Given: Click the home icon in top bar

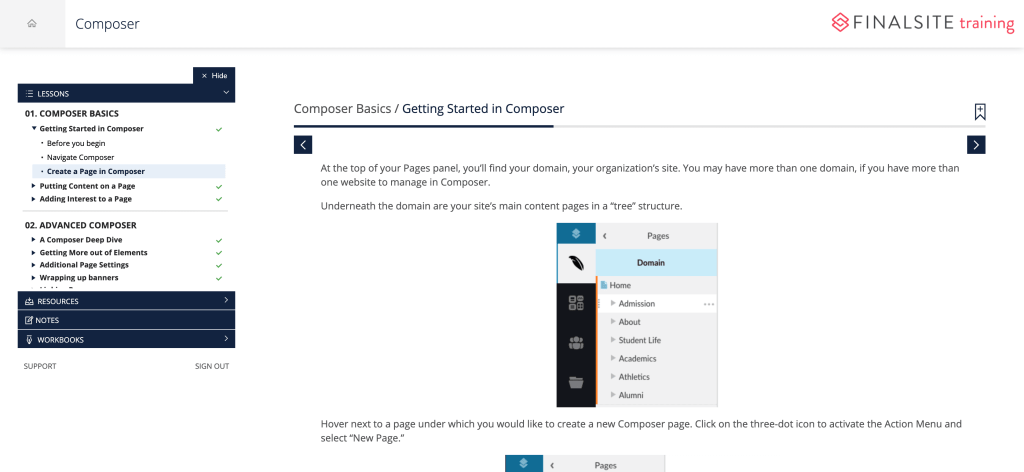Looking at the screenshot, I should point(32,23).
